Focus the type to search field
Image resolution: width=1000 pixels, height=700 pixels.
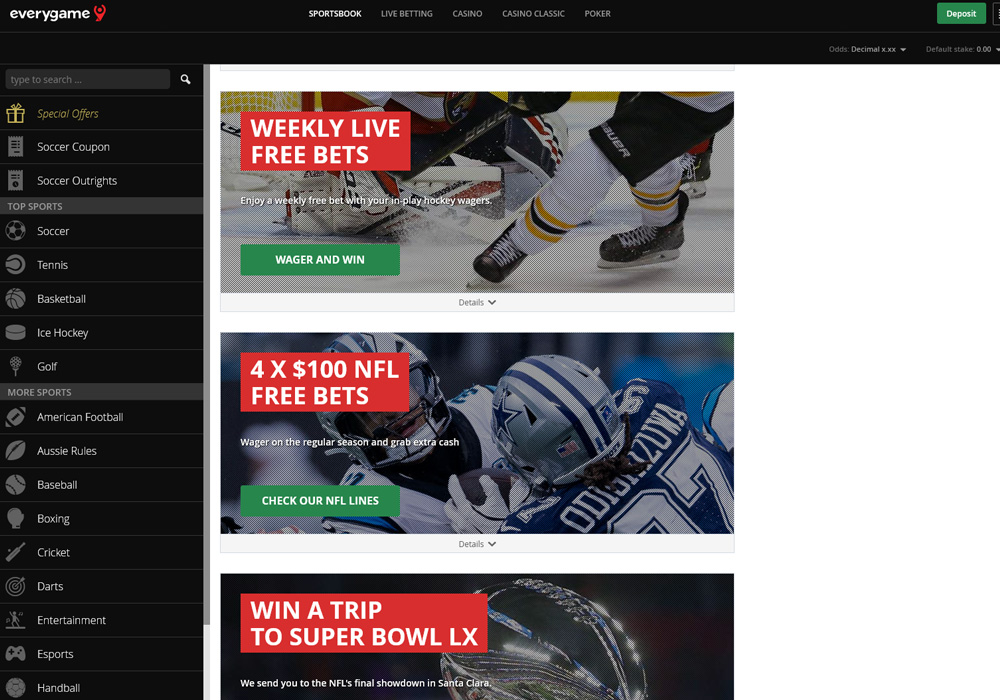tap(87, 80)
